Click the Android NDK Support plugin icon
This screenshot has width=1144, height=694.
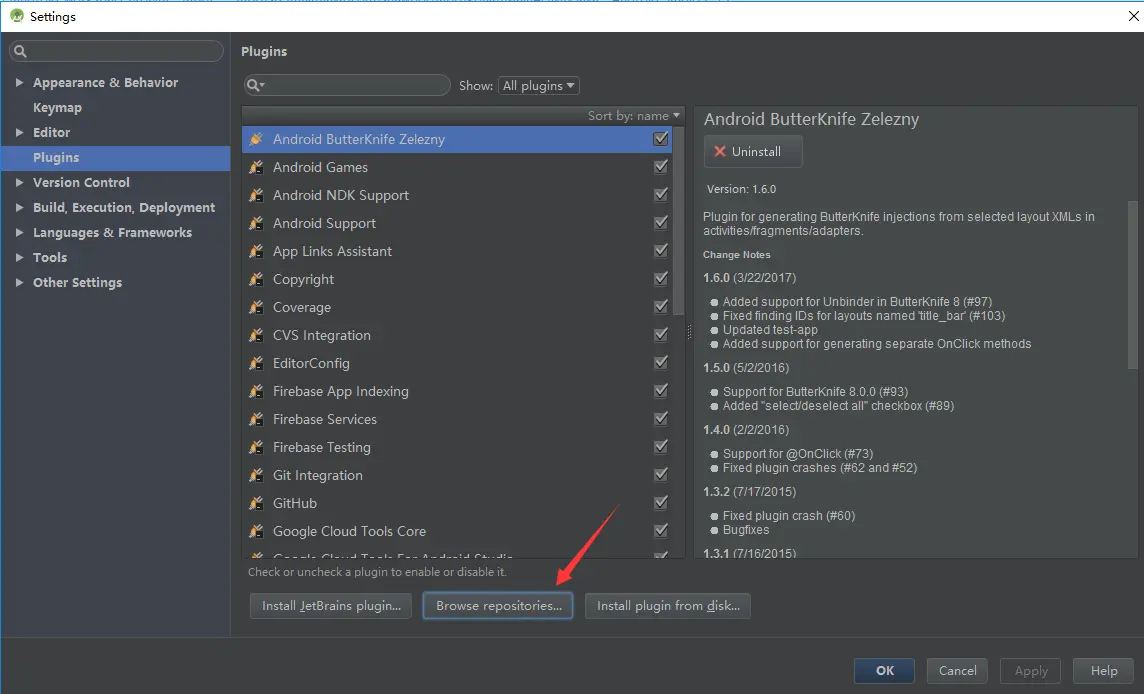tap(256, 195)
